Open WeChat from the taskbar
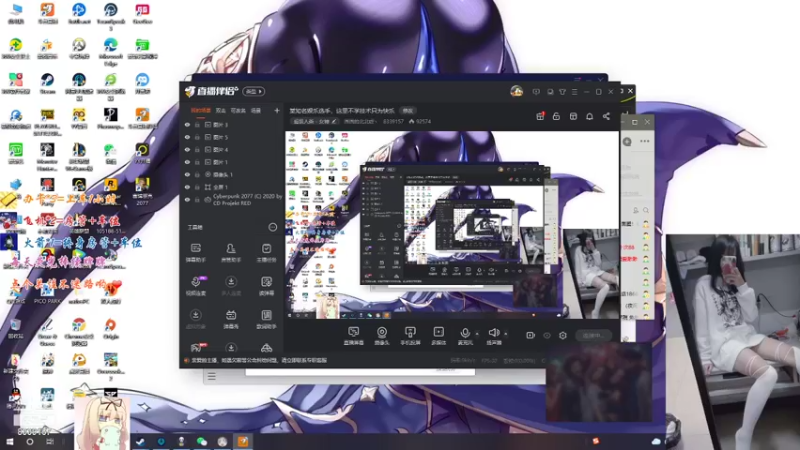The height and width of the screenshot is (450, 800). pos(202,441)
